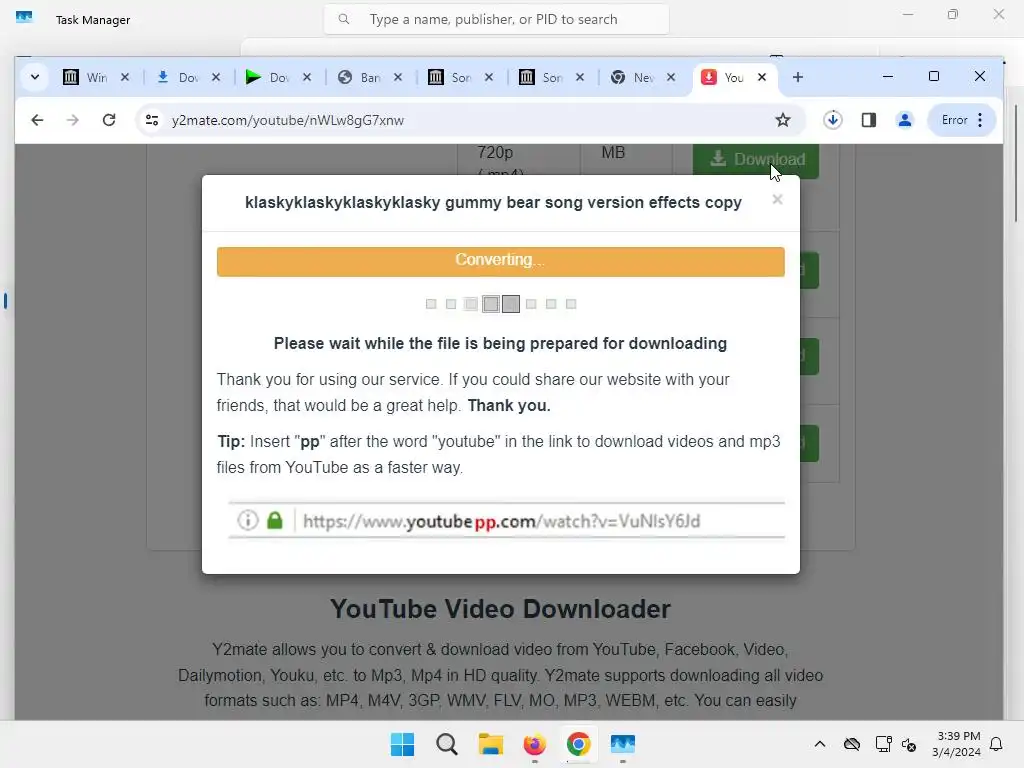The image size is (1024, 768).
Task: Close the 'Nev' browser tab
Action: pyautogui.click(x=671, y=77)
